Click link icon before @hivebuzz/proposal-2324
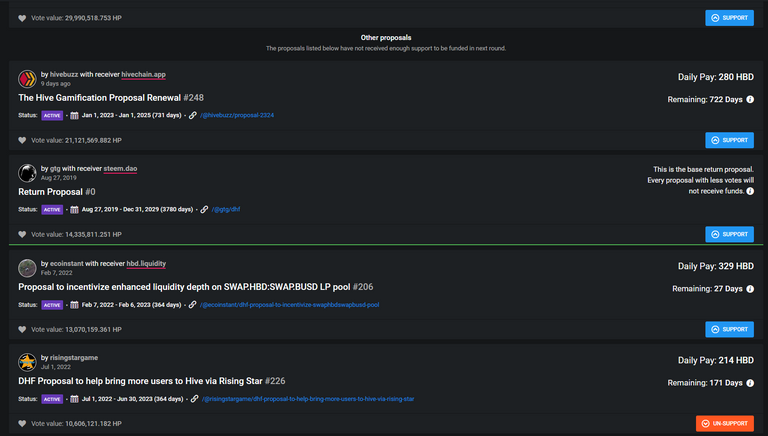The image size is (768, 436). tap(192, 115)
